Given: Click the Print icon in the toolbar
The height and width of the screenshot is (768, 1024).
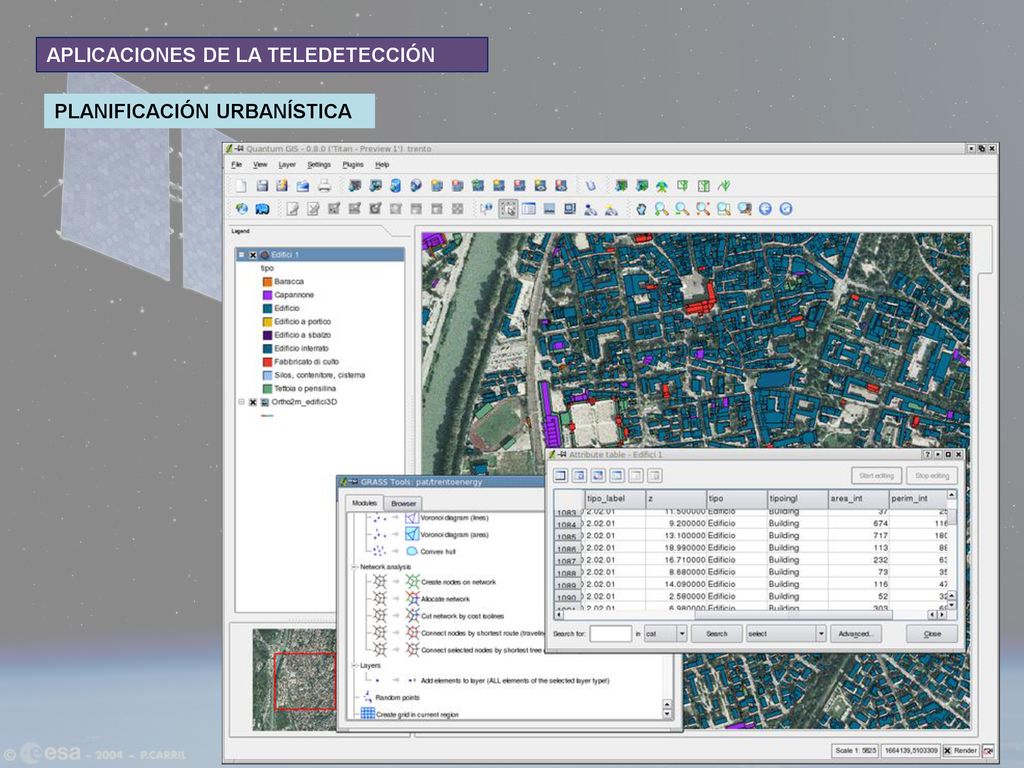Looking at the screenshot, I should (324, 186).
